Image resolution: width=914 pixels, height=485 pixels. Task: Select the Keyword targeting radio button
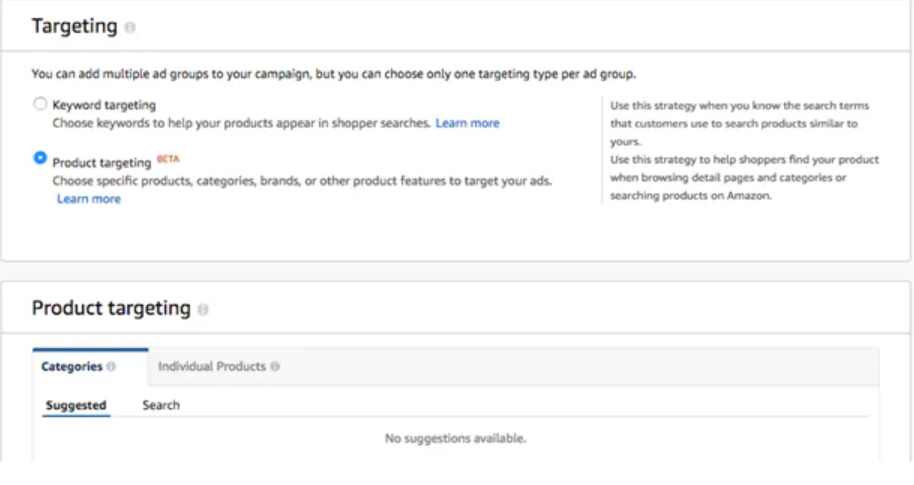[40, 104]
